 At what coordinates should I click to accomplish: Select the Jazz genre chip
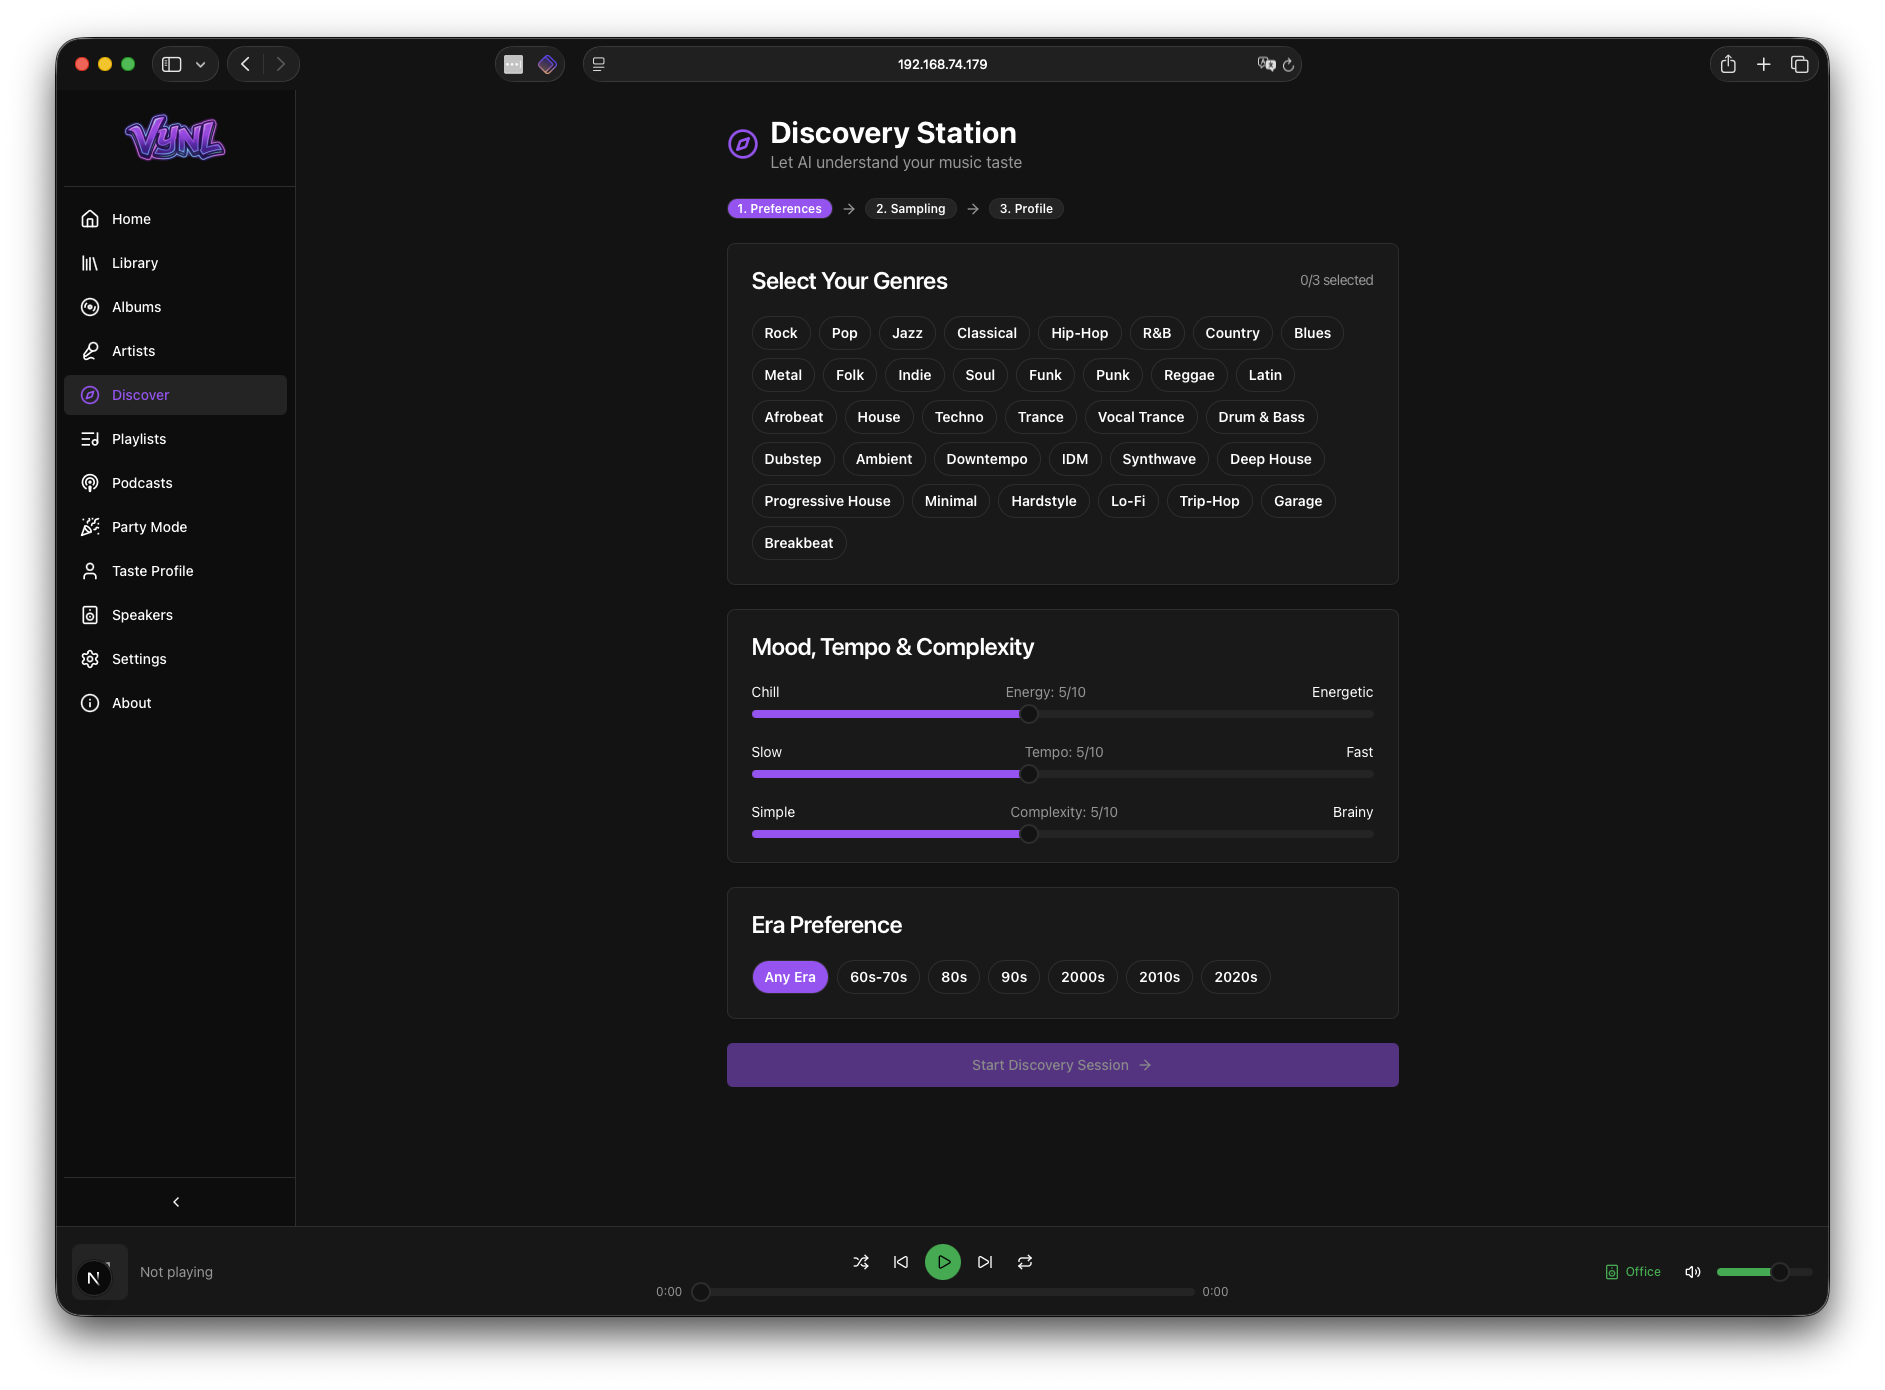pos(907,333)
